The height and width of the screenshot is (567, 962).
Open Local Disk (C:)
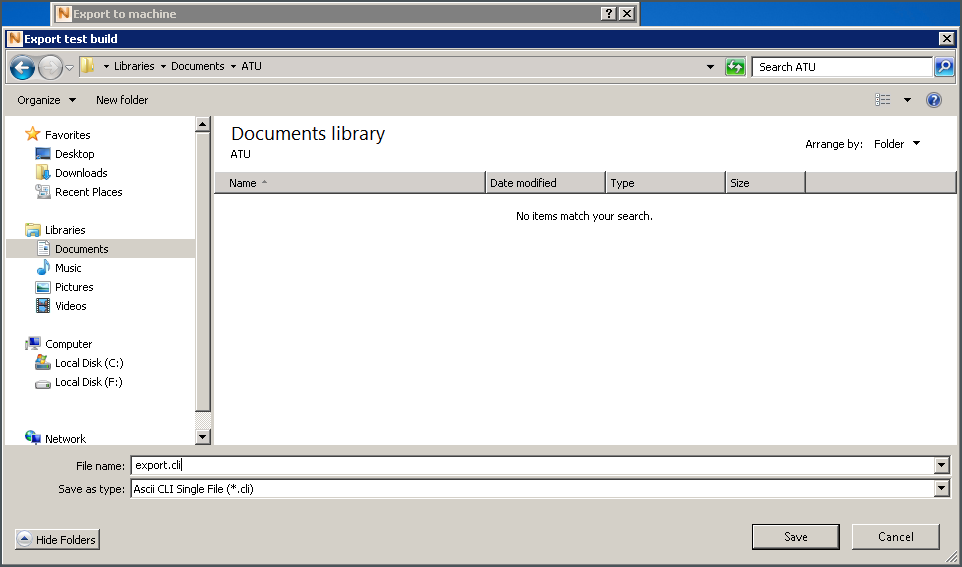89,363
